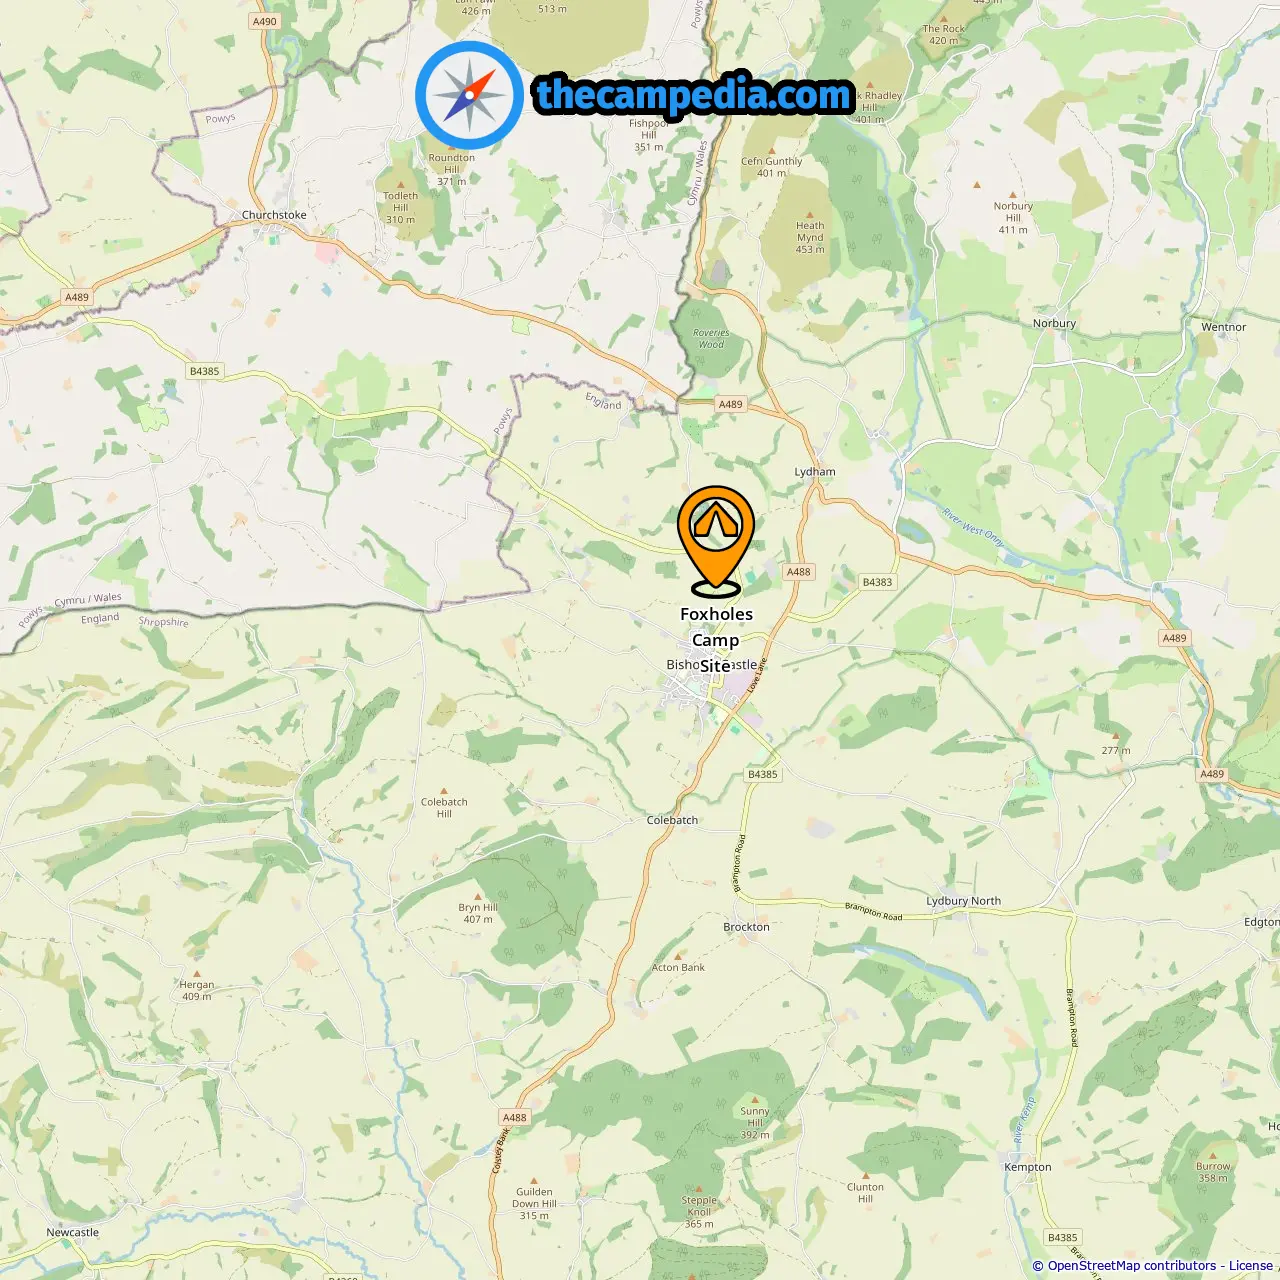The image size is (1280, 1280).
Task: Click the B4383 road shield
Action: click(877, 582)
